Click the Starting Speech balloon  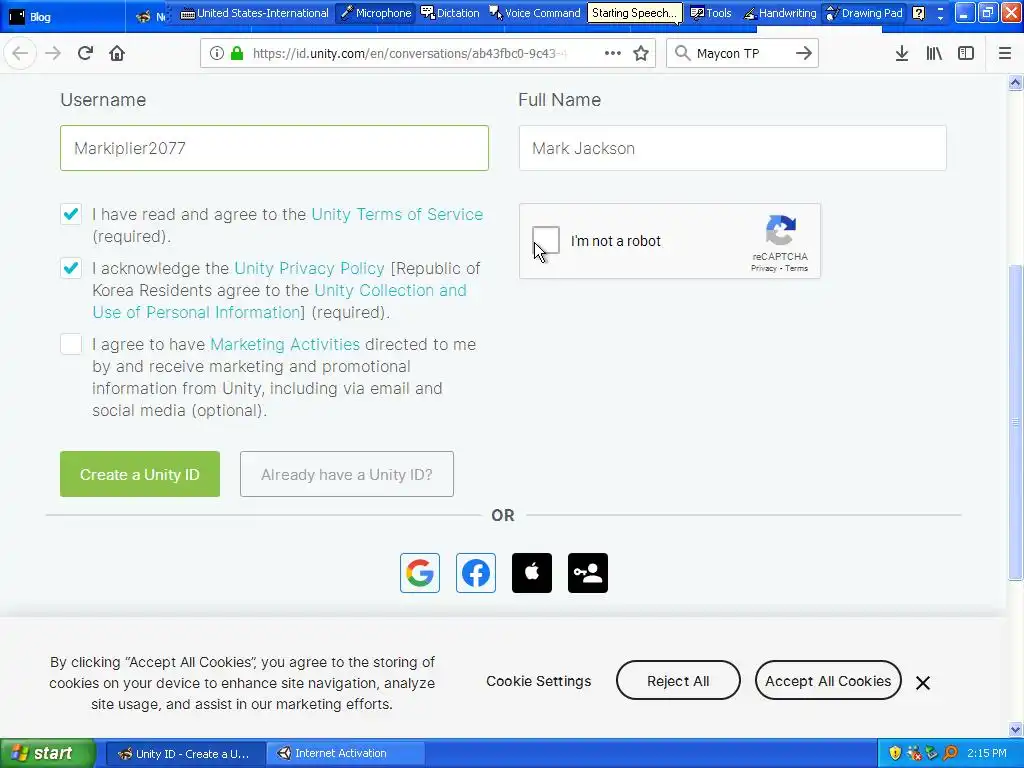click(x=633, y=13)
